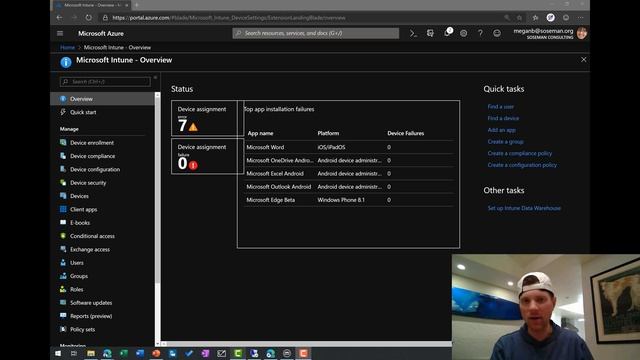This screenshot has width=640, height=360.
Task: Click the browser back arrow
Action: (x=60, y=18)
